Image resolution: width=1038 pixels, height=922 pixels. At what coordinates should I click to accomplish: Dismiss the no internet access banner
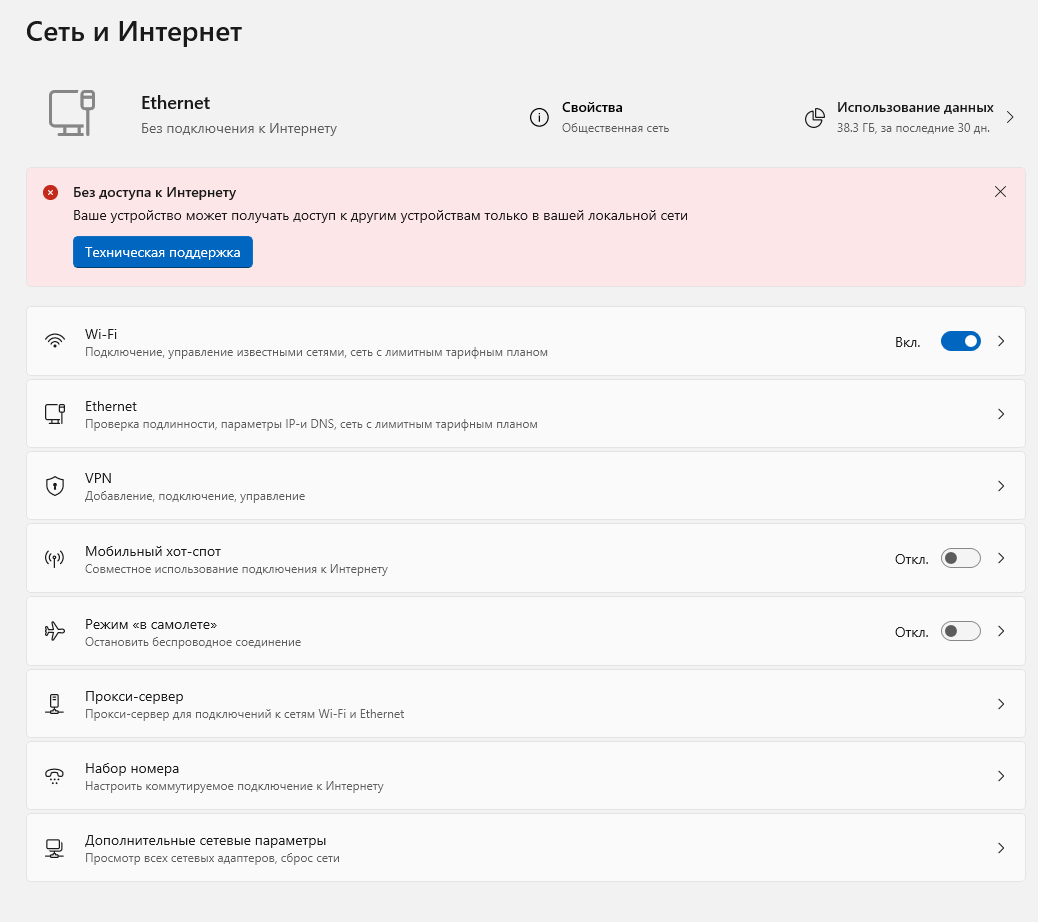[x=1000, y=192]
